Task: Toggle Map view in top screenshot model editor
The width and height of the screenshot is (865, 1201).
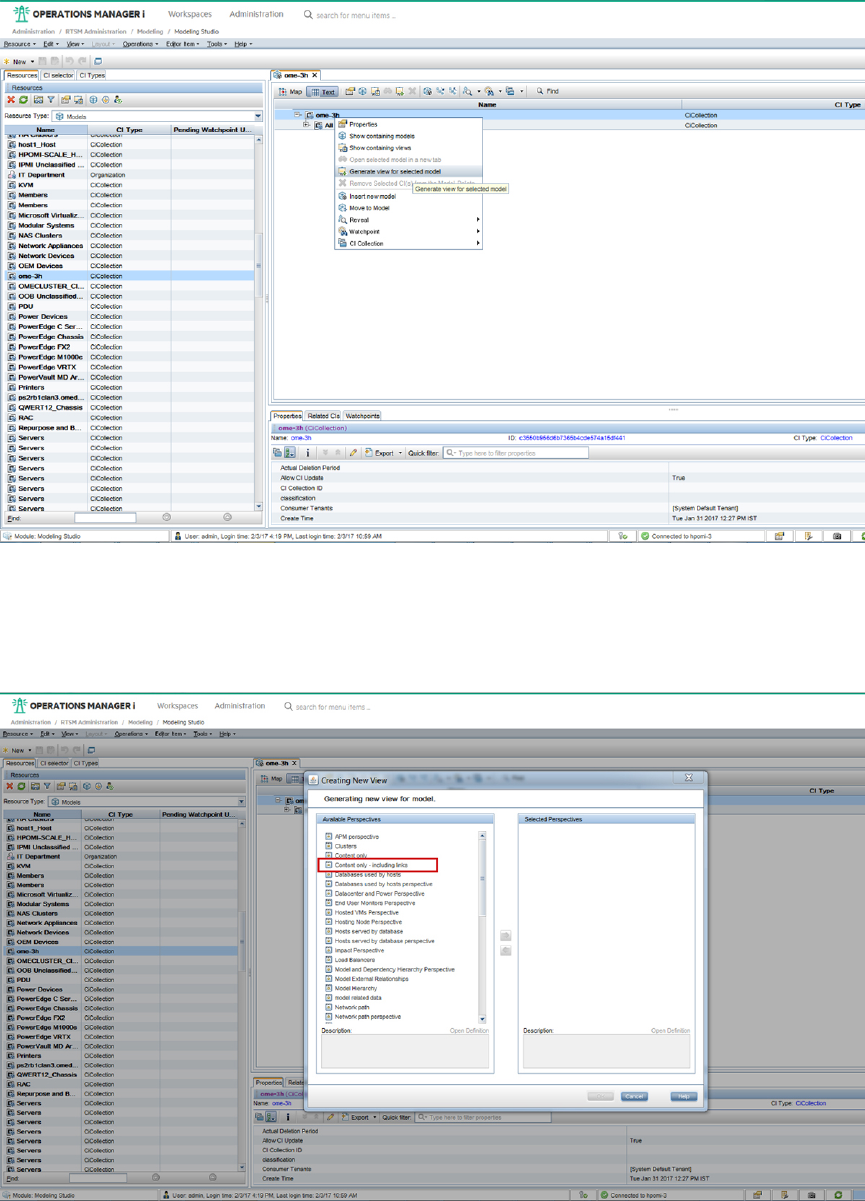Action: [291, 91]
